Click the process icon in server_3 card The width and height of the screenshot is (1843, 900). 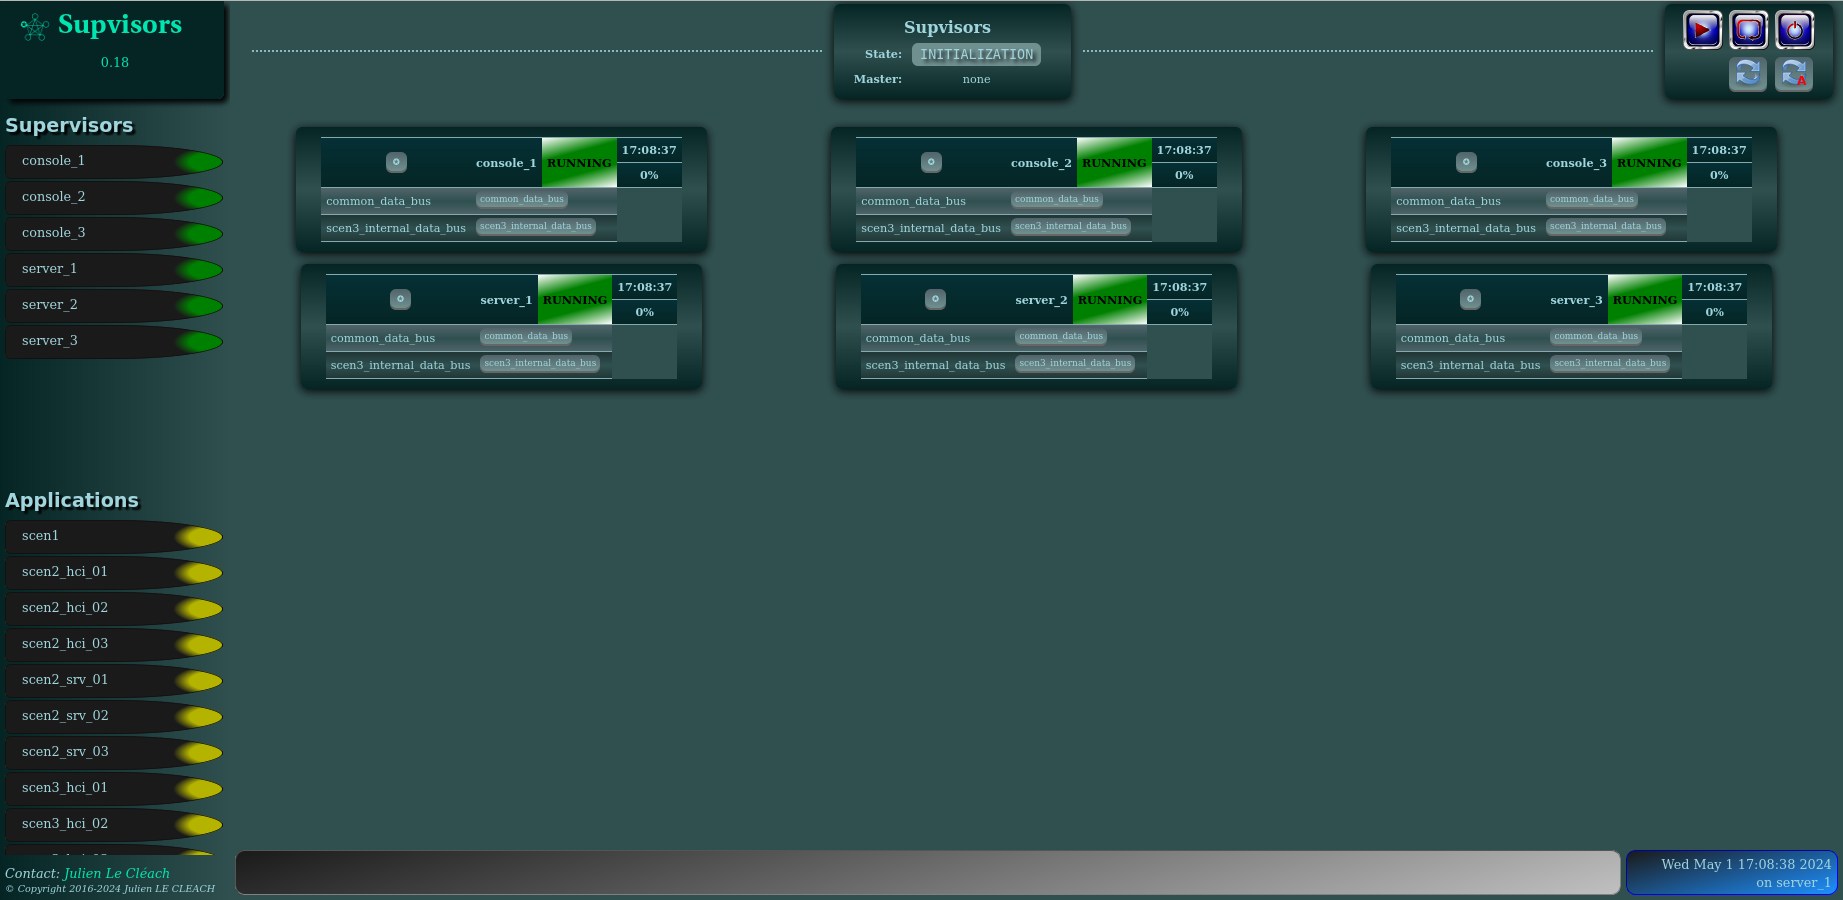(1470, 299)
